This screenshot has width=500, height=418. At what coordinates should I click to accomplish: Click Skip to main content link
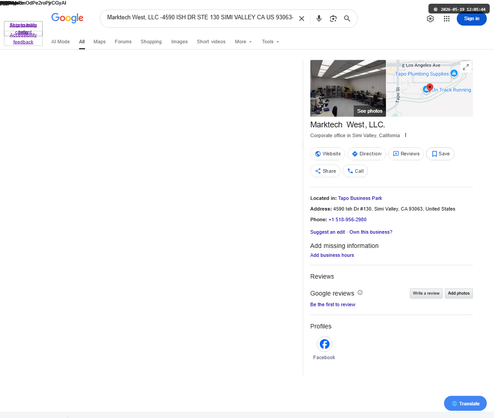coord(23,28)
